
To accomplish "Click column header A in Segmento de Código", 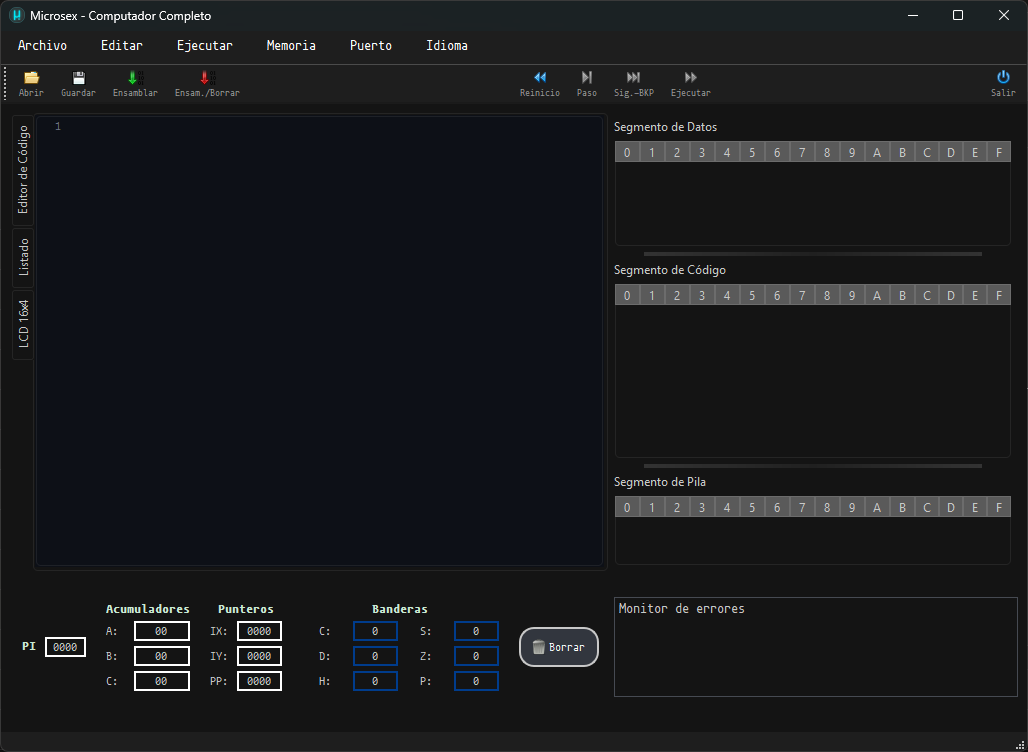I will [877, 296].
